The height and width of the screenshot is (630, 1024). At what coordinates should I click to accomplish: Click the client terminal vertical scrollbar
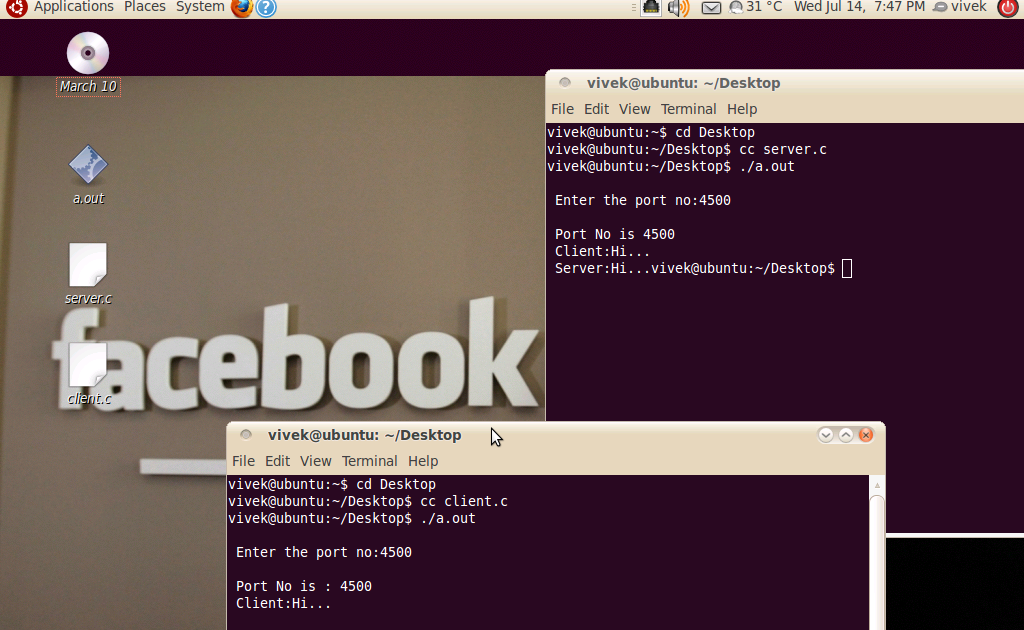tap(877, 559)
